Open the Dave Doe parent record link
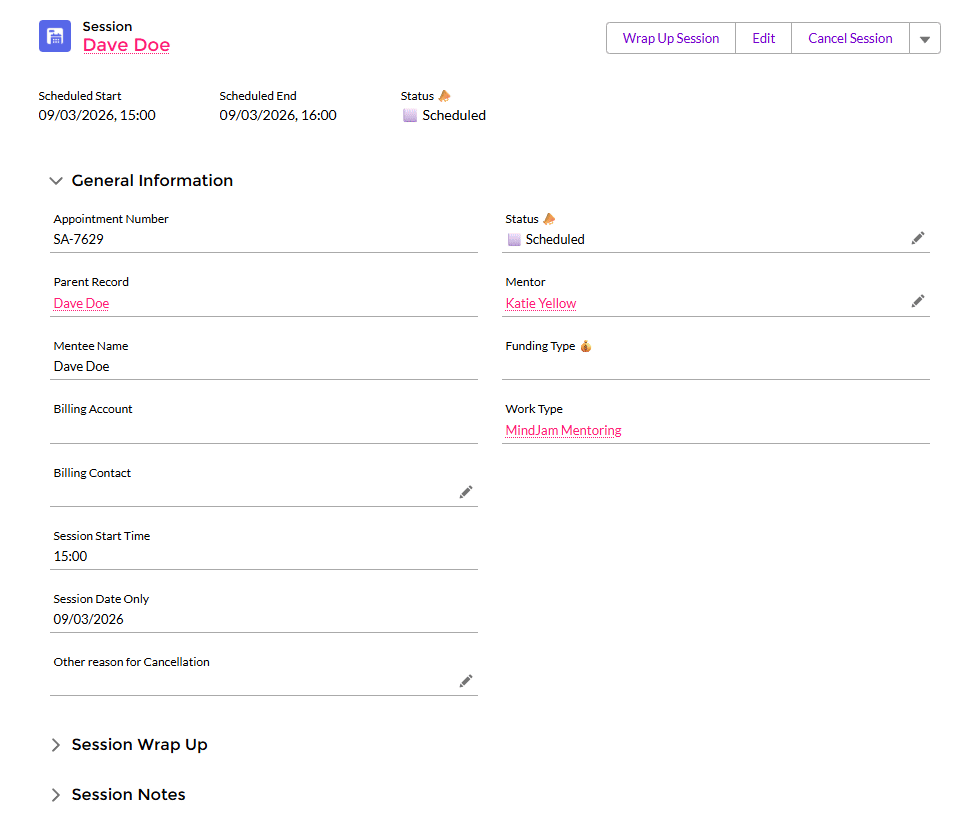Image resolution: width=973 pixels, height=836 pixels. (x=80, y=303)
